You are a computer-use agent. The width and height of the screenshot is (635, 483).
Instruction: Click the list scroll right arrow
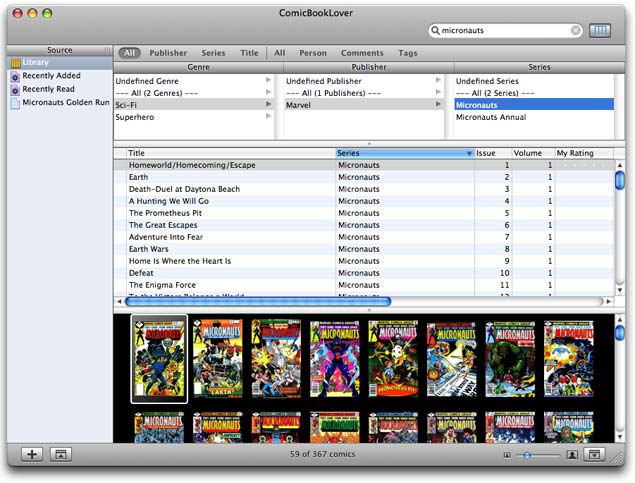(608, 302)
